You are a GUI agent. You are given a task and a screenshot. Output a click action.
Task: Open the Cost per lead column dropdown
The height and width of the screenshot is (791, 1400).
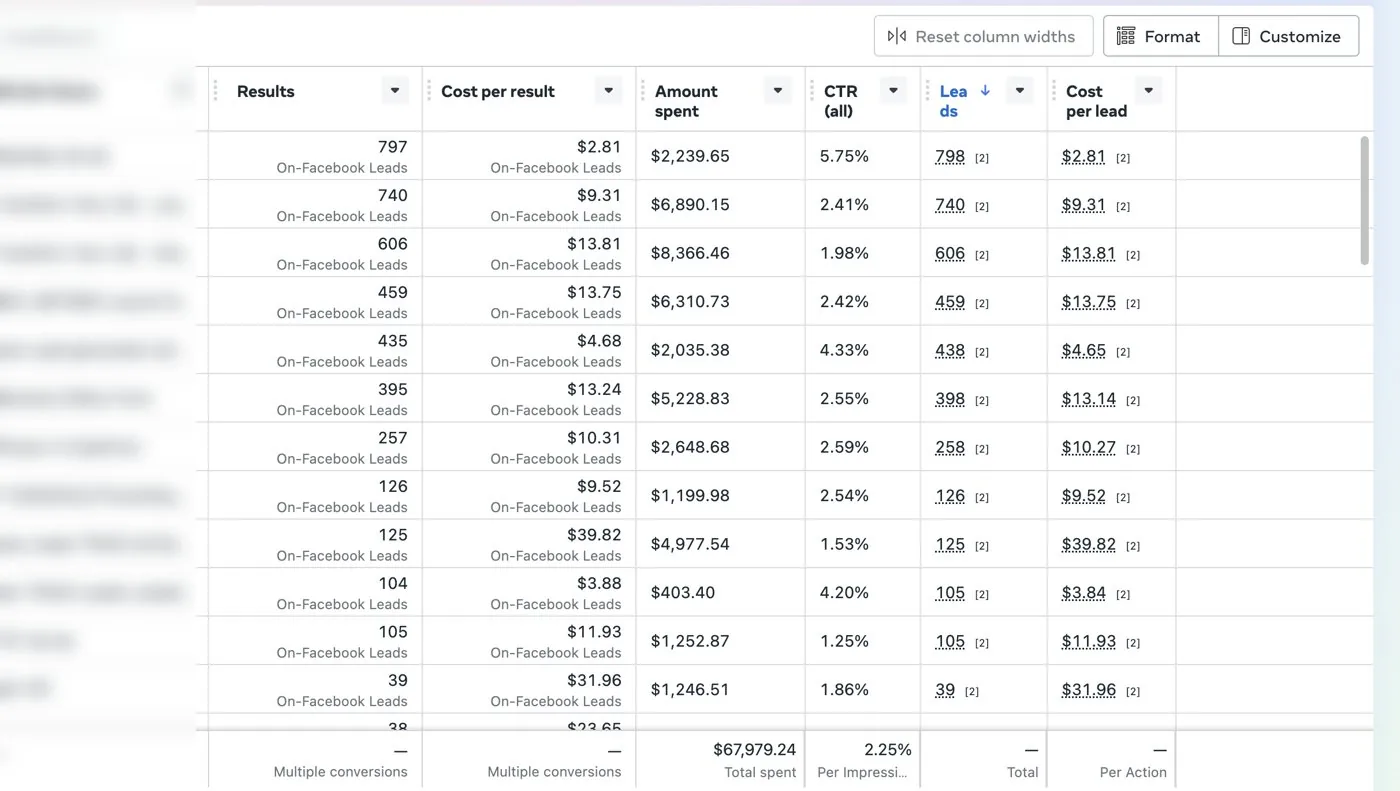click(1149, 91)
